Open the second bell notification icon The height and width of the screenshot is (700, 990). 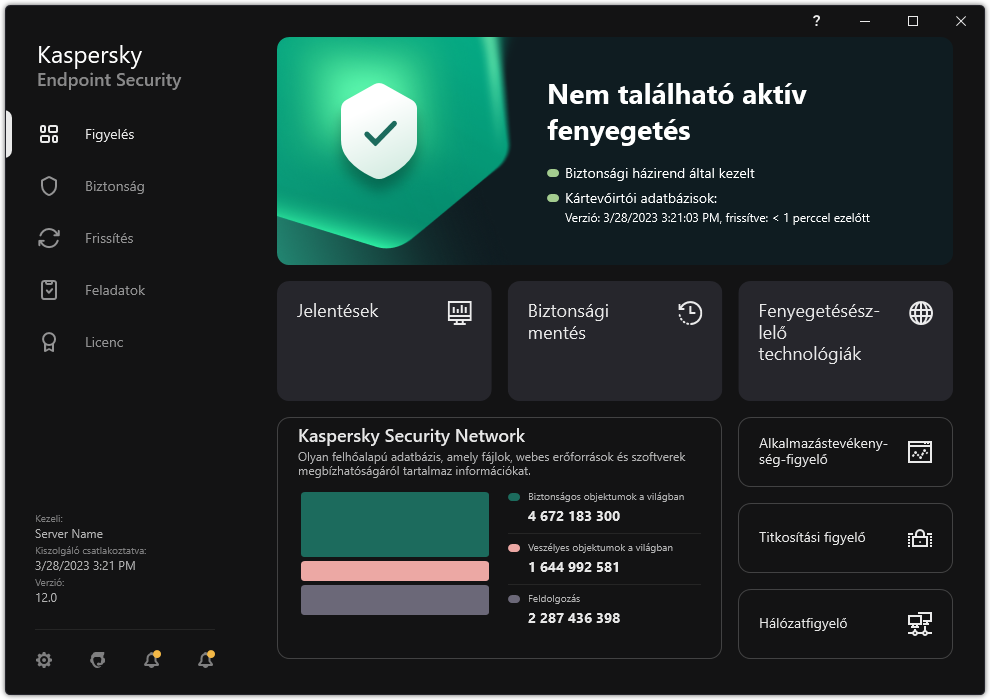[205, 660]
